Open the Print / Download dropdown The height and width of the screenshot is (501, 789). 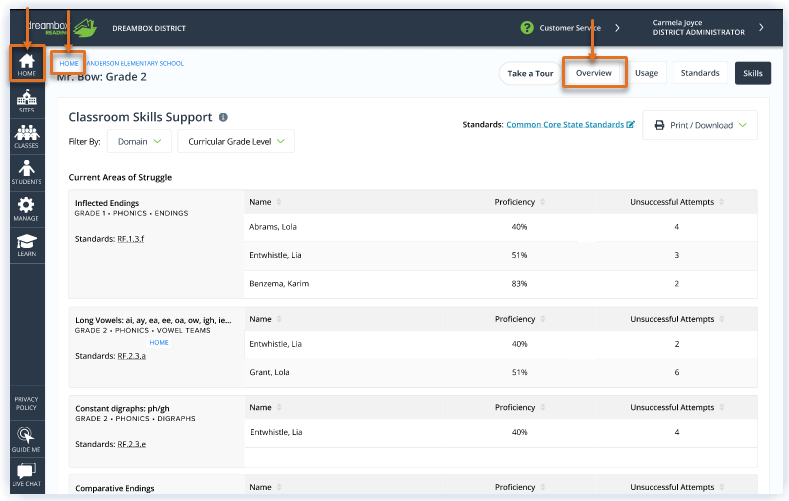[700, 125]
